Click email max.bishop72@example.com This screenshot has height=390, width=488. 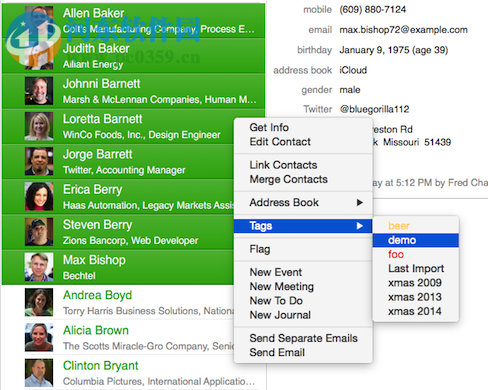[x=403, y=30]
